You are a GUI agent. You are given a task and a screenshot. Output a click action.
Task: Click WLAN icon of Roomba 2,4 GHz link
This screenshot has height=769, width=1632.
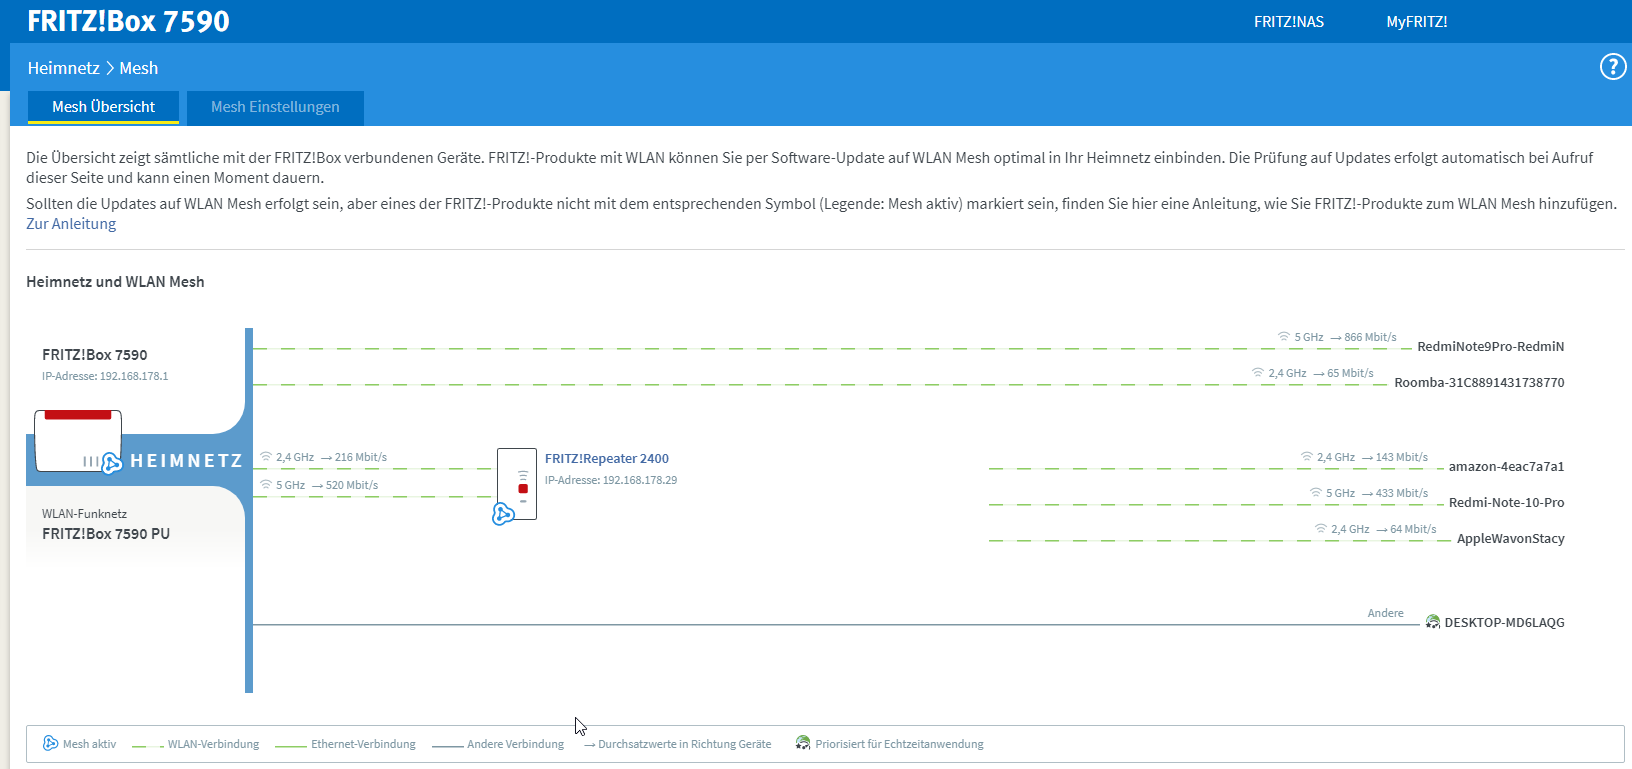[1258, 373]
